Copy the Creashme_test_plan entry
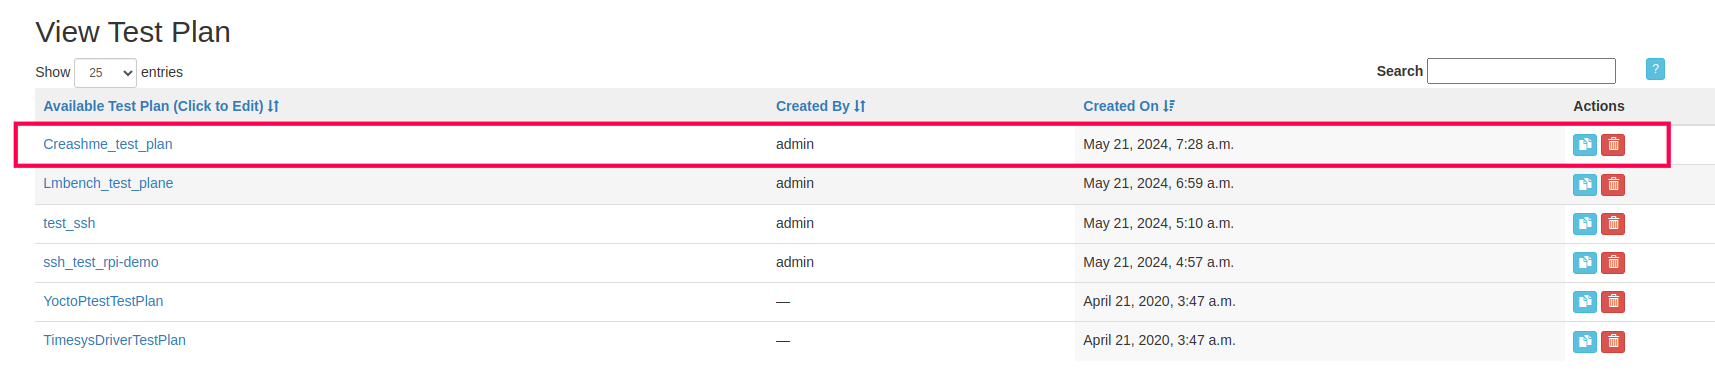Screen dimensions: 1715x382 tap(1584, 145)
